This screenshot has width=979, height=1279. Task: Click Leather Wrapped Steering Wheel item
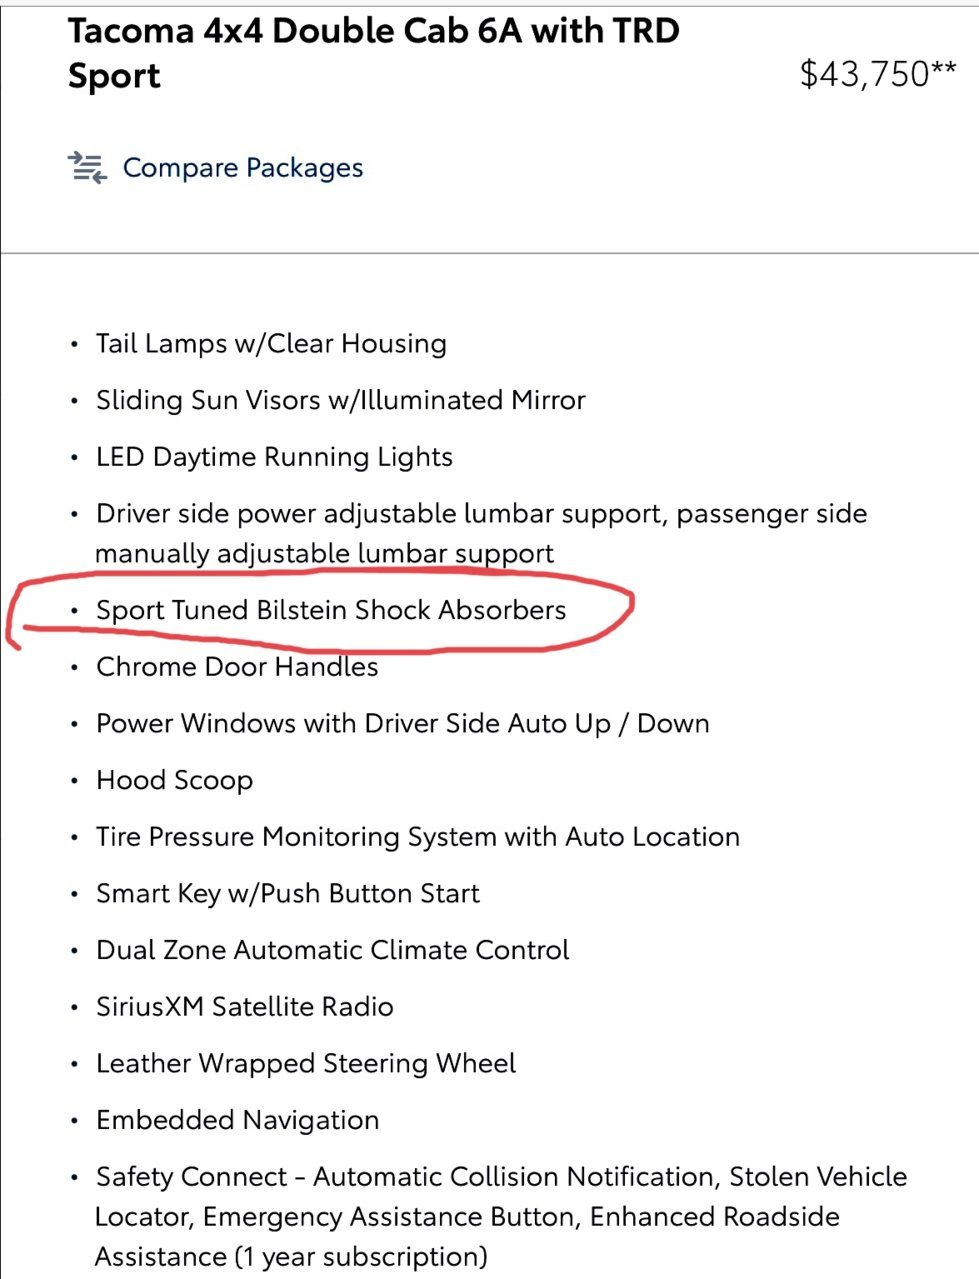(x=306, y=1064)
